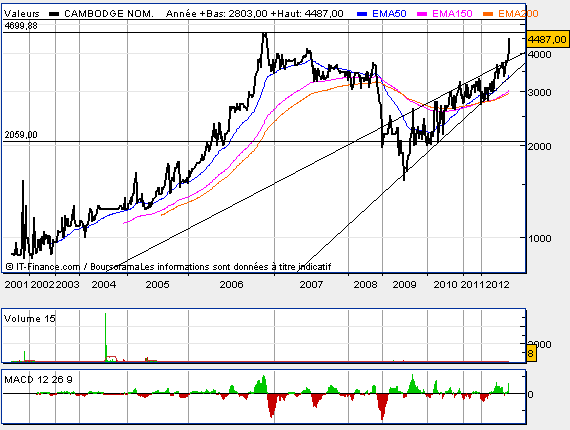This screenshot has height=430, width=570.
Task: Click the orange EMA200 legend swatch
Action: [488, 14]
